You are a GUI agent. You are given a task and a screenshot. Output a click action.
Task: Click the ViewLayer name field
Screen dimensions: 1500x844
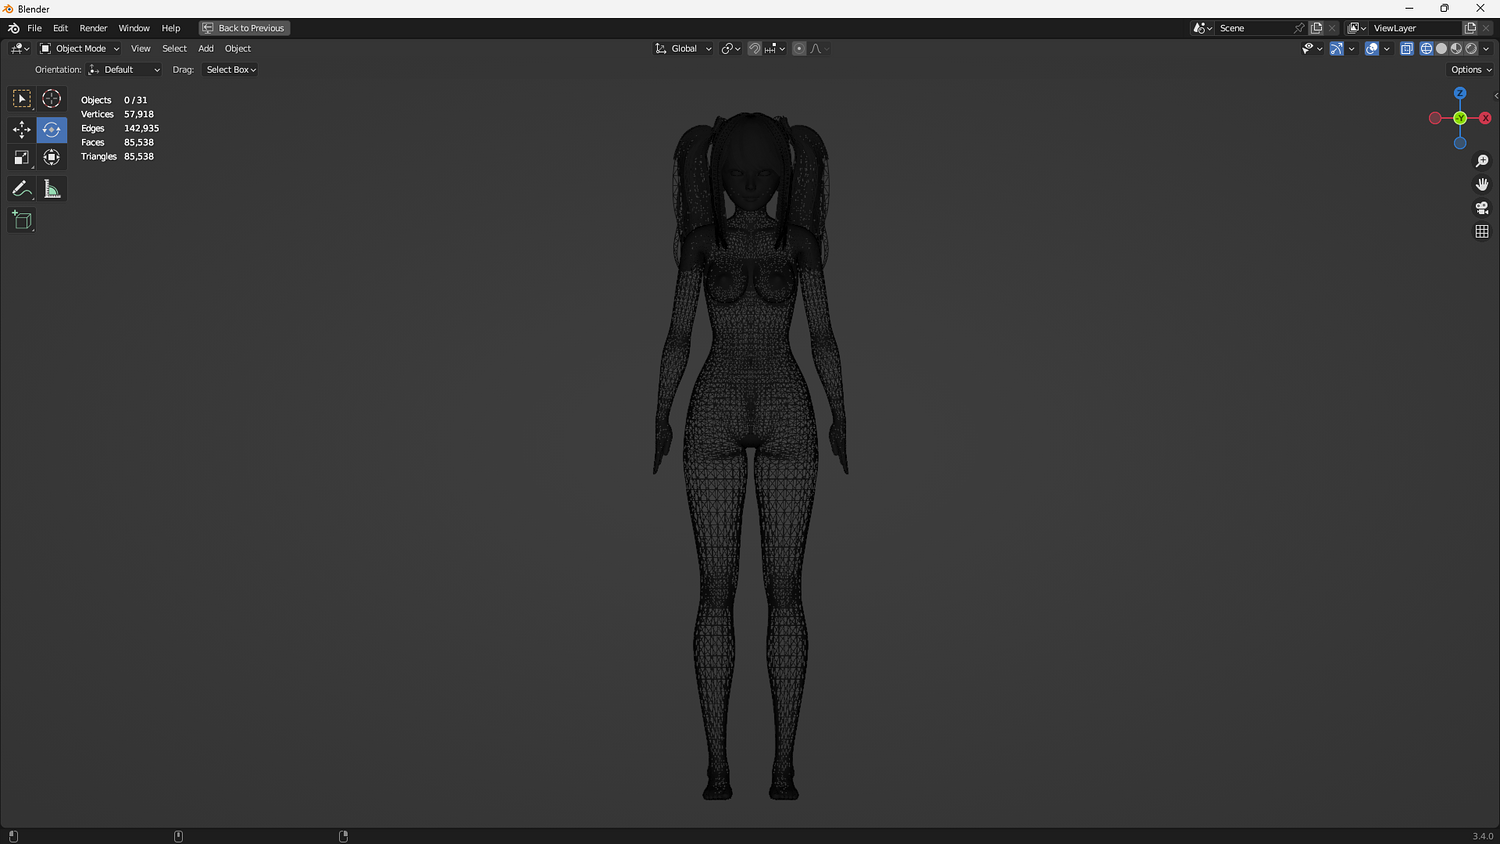tap(1416, 28)
